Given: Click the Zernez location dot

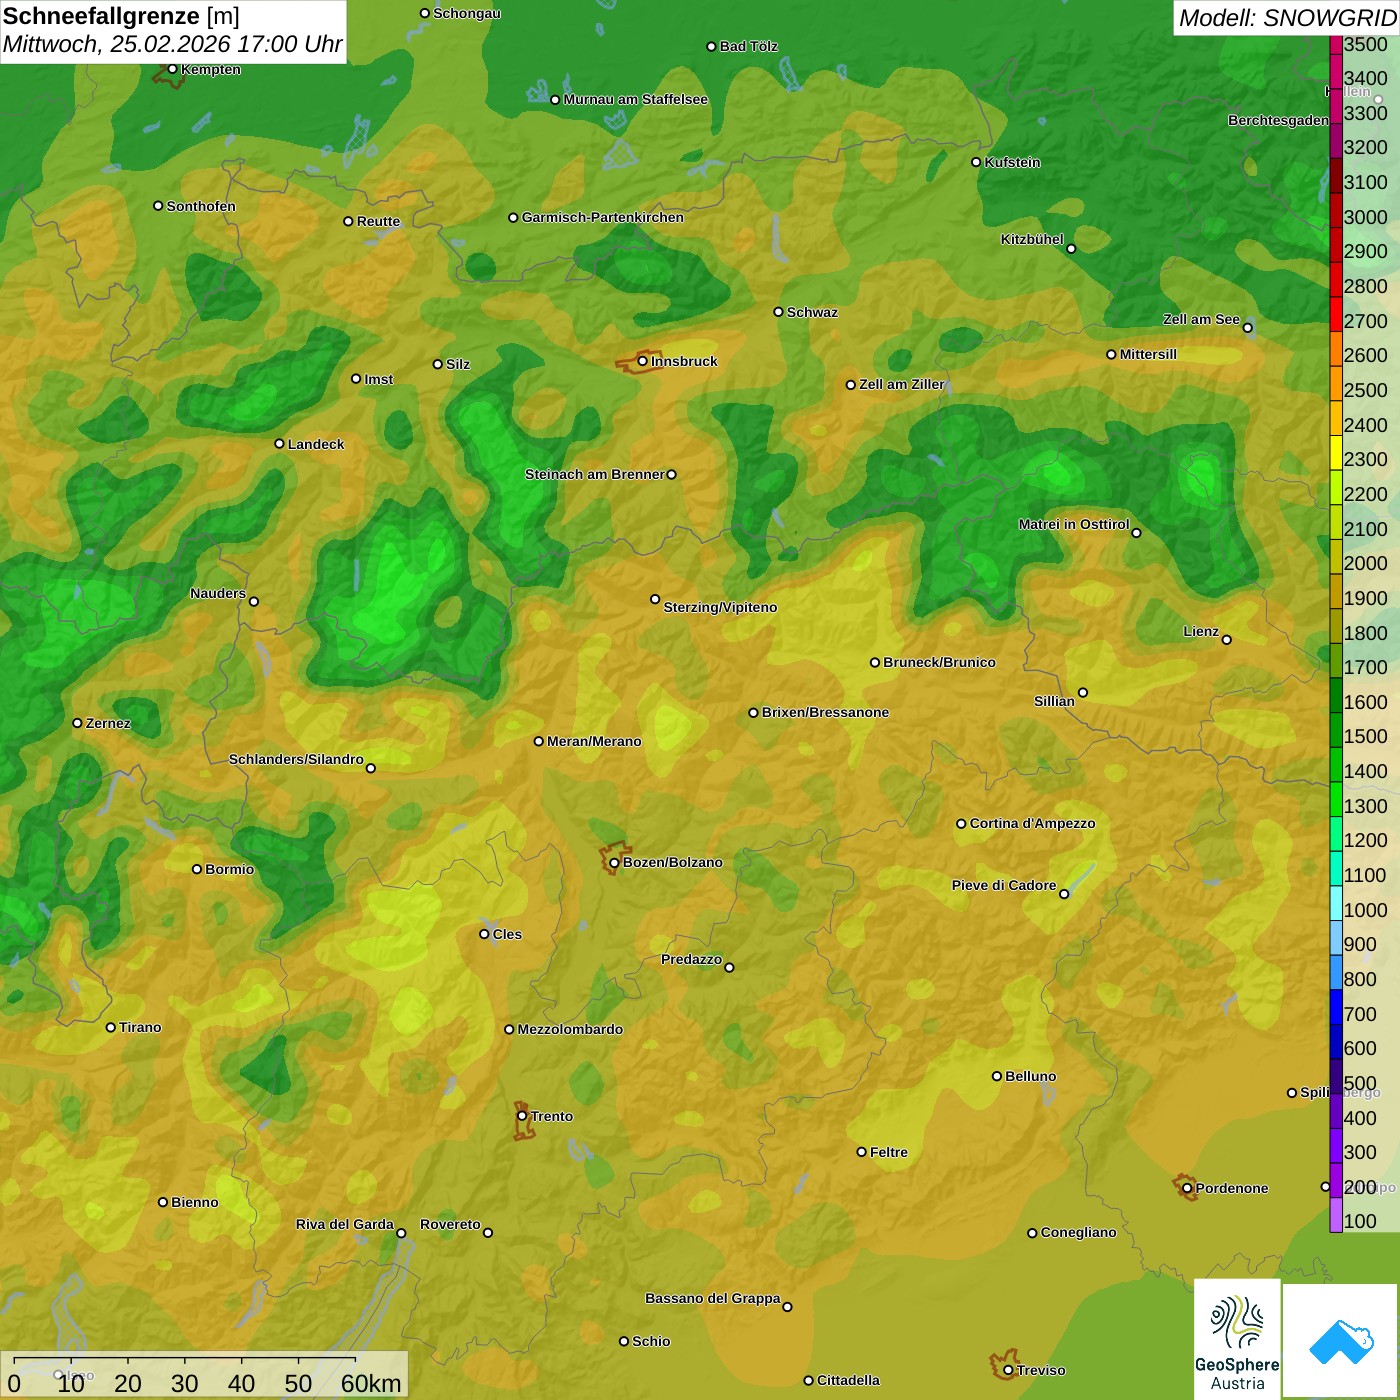Looking at the screenshot, I should [77, 723].
